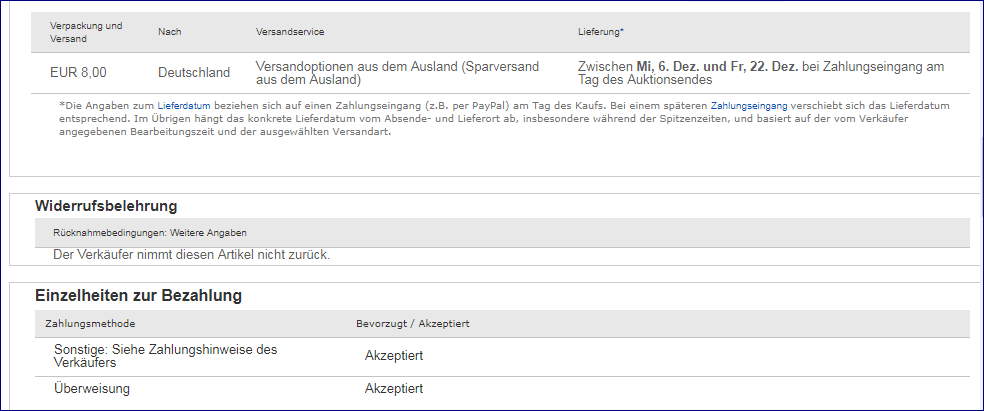
Task: Click the Widerrufsbelehrung section heading
Action: click(106, 206)
